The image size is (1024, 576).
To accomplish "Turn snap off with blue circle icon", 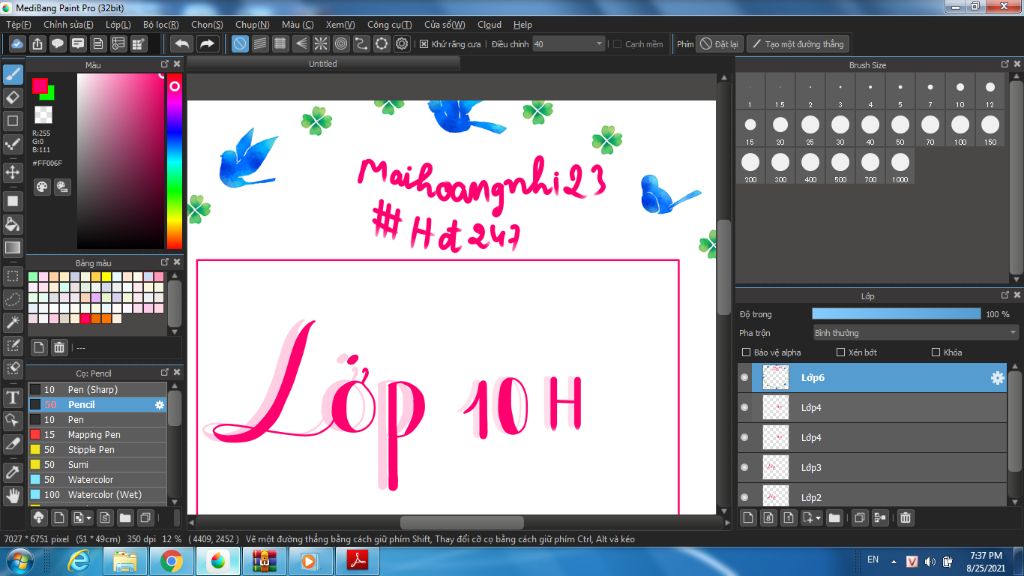I will pos(240,44).
